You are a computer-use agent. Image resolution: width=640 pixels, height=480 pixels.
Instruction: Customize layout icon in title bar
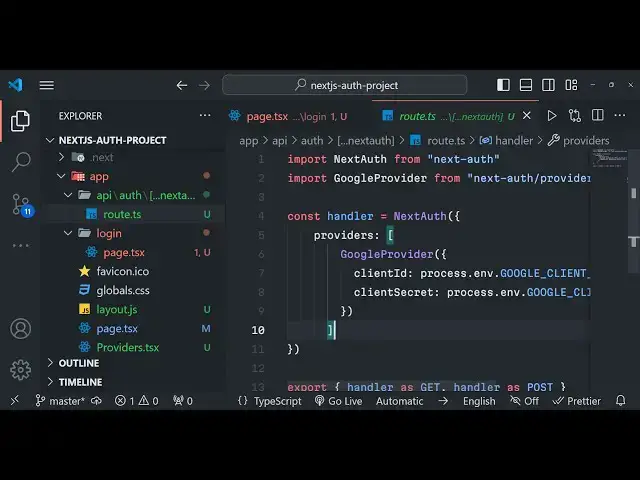tap(571, 85)
